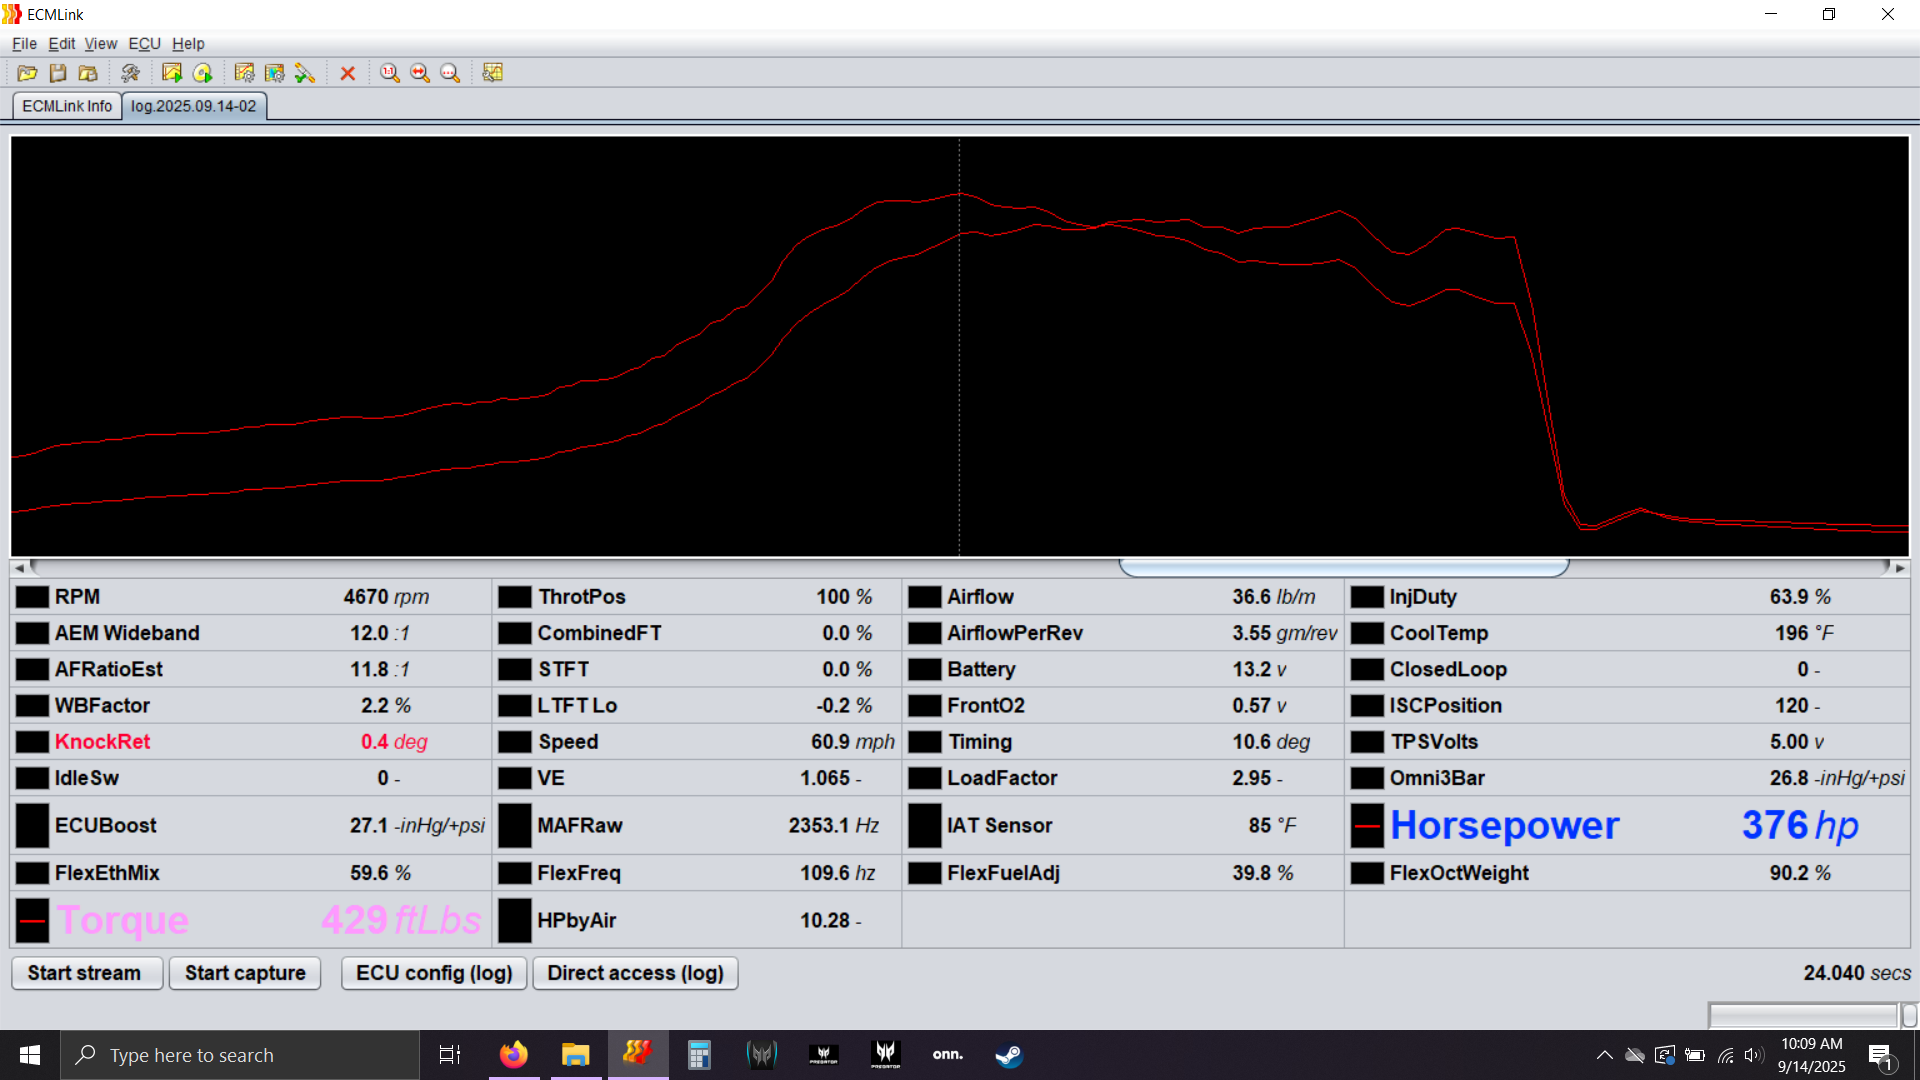This screenshot has height=1080, width=1920.
Task: Click the plug with green checkmark icon
Action: [x=305, y=73]
